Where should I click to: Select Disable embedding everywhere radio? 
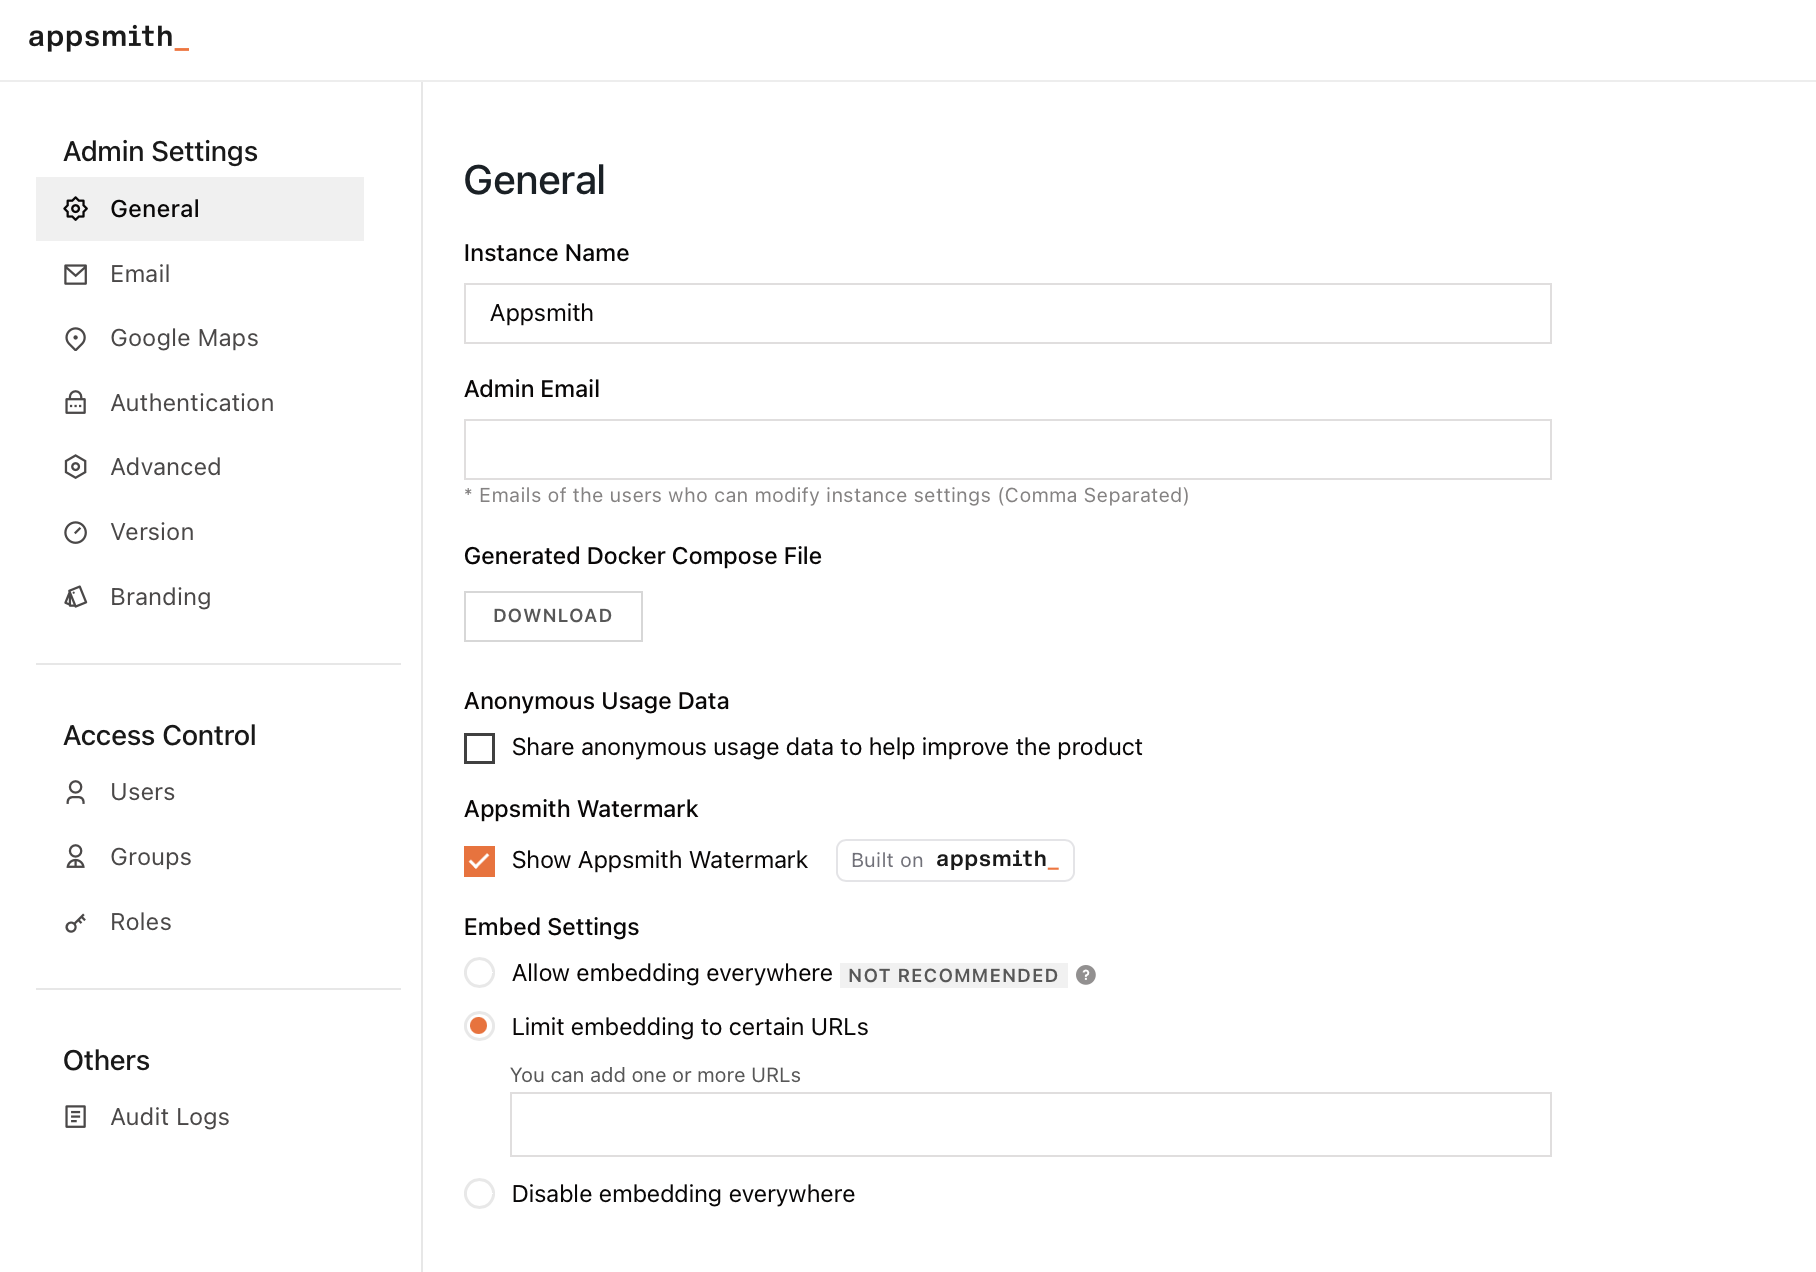click(480, 1194)
